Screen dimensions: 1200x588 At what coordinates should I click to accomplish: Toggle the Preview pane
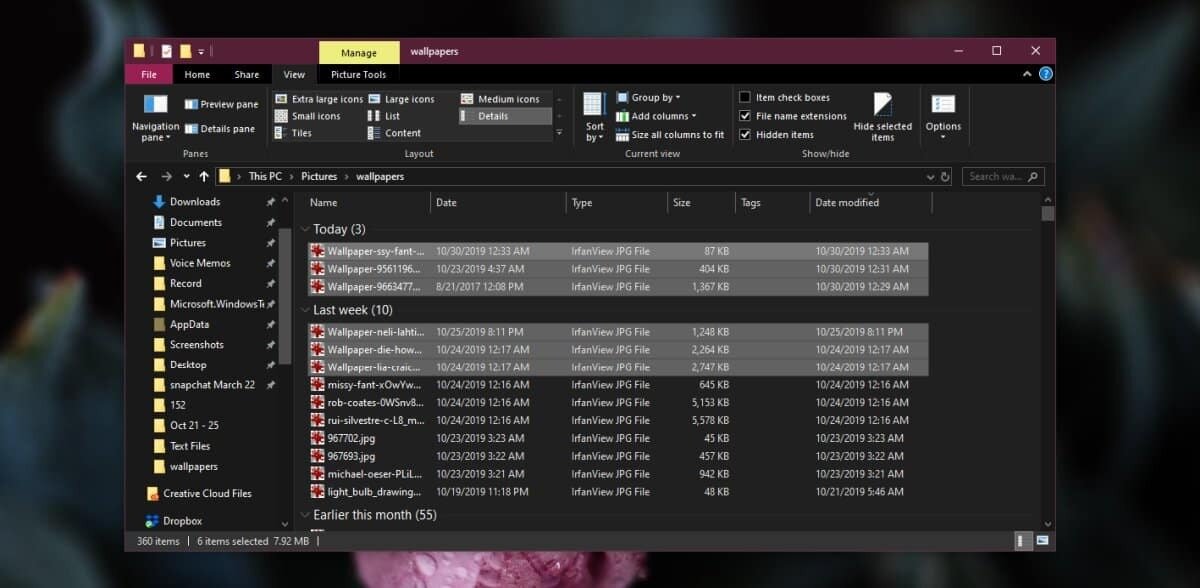point(222,103)
